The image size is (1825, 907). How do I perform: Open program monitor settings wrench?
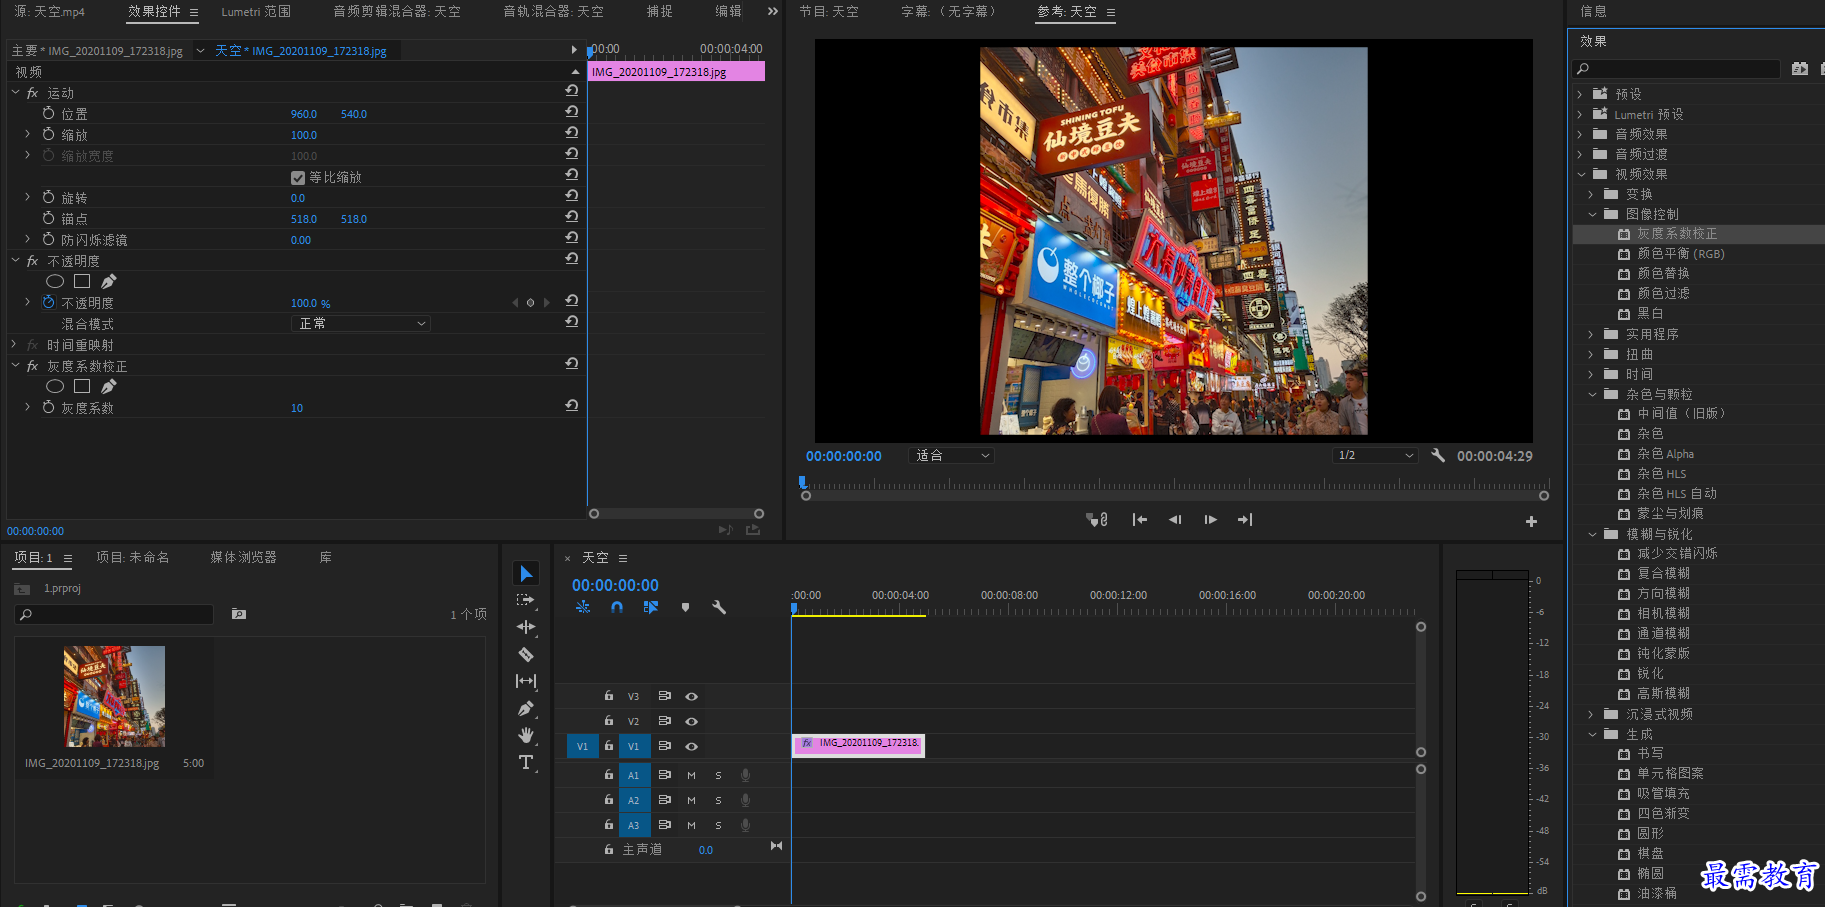pos(1438,455)
